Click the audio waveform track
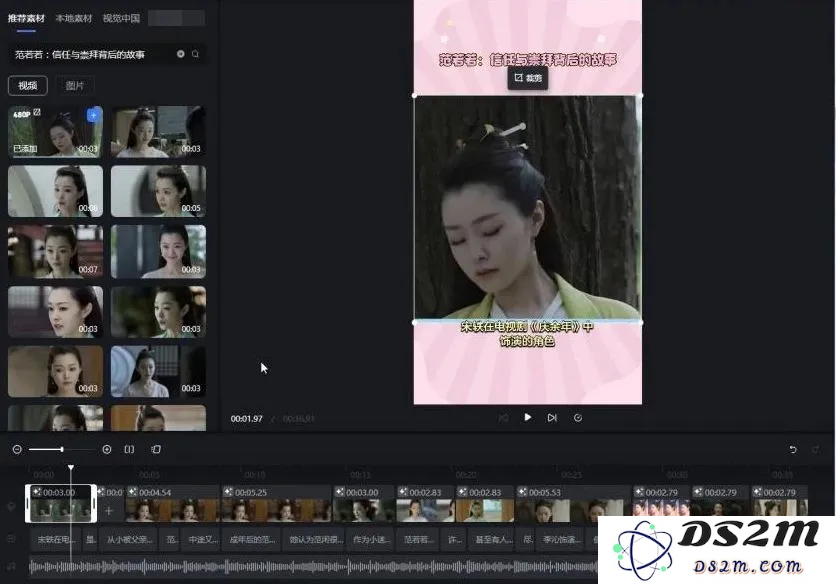 [x=314, y=567]
